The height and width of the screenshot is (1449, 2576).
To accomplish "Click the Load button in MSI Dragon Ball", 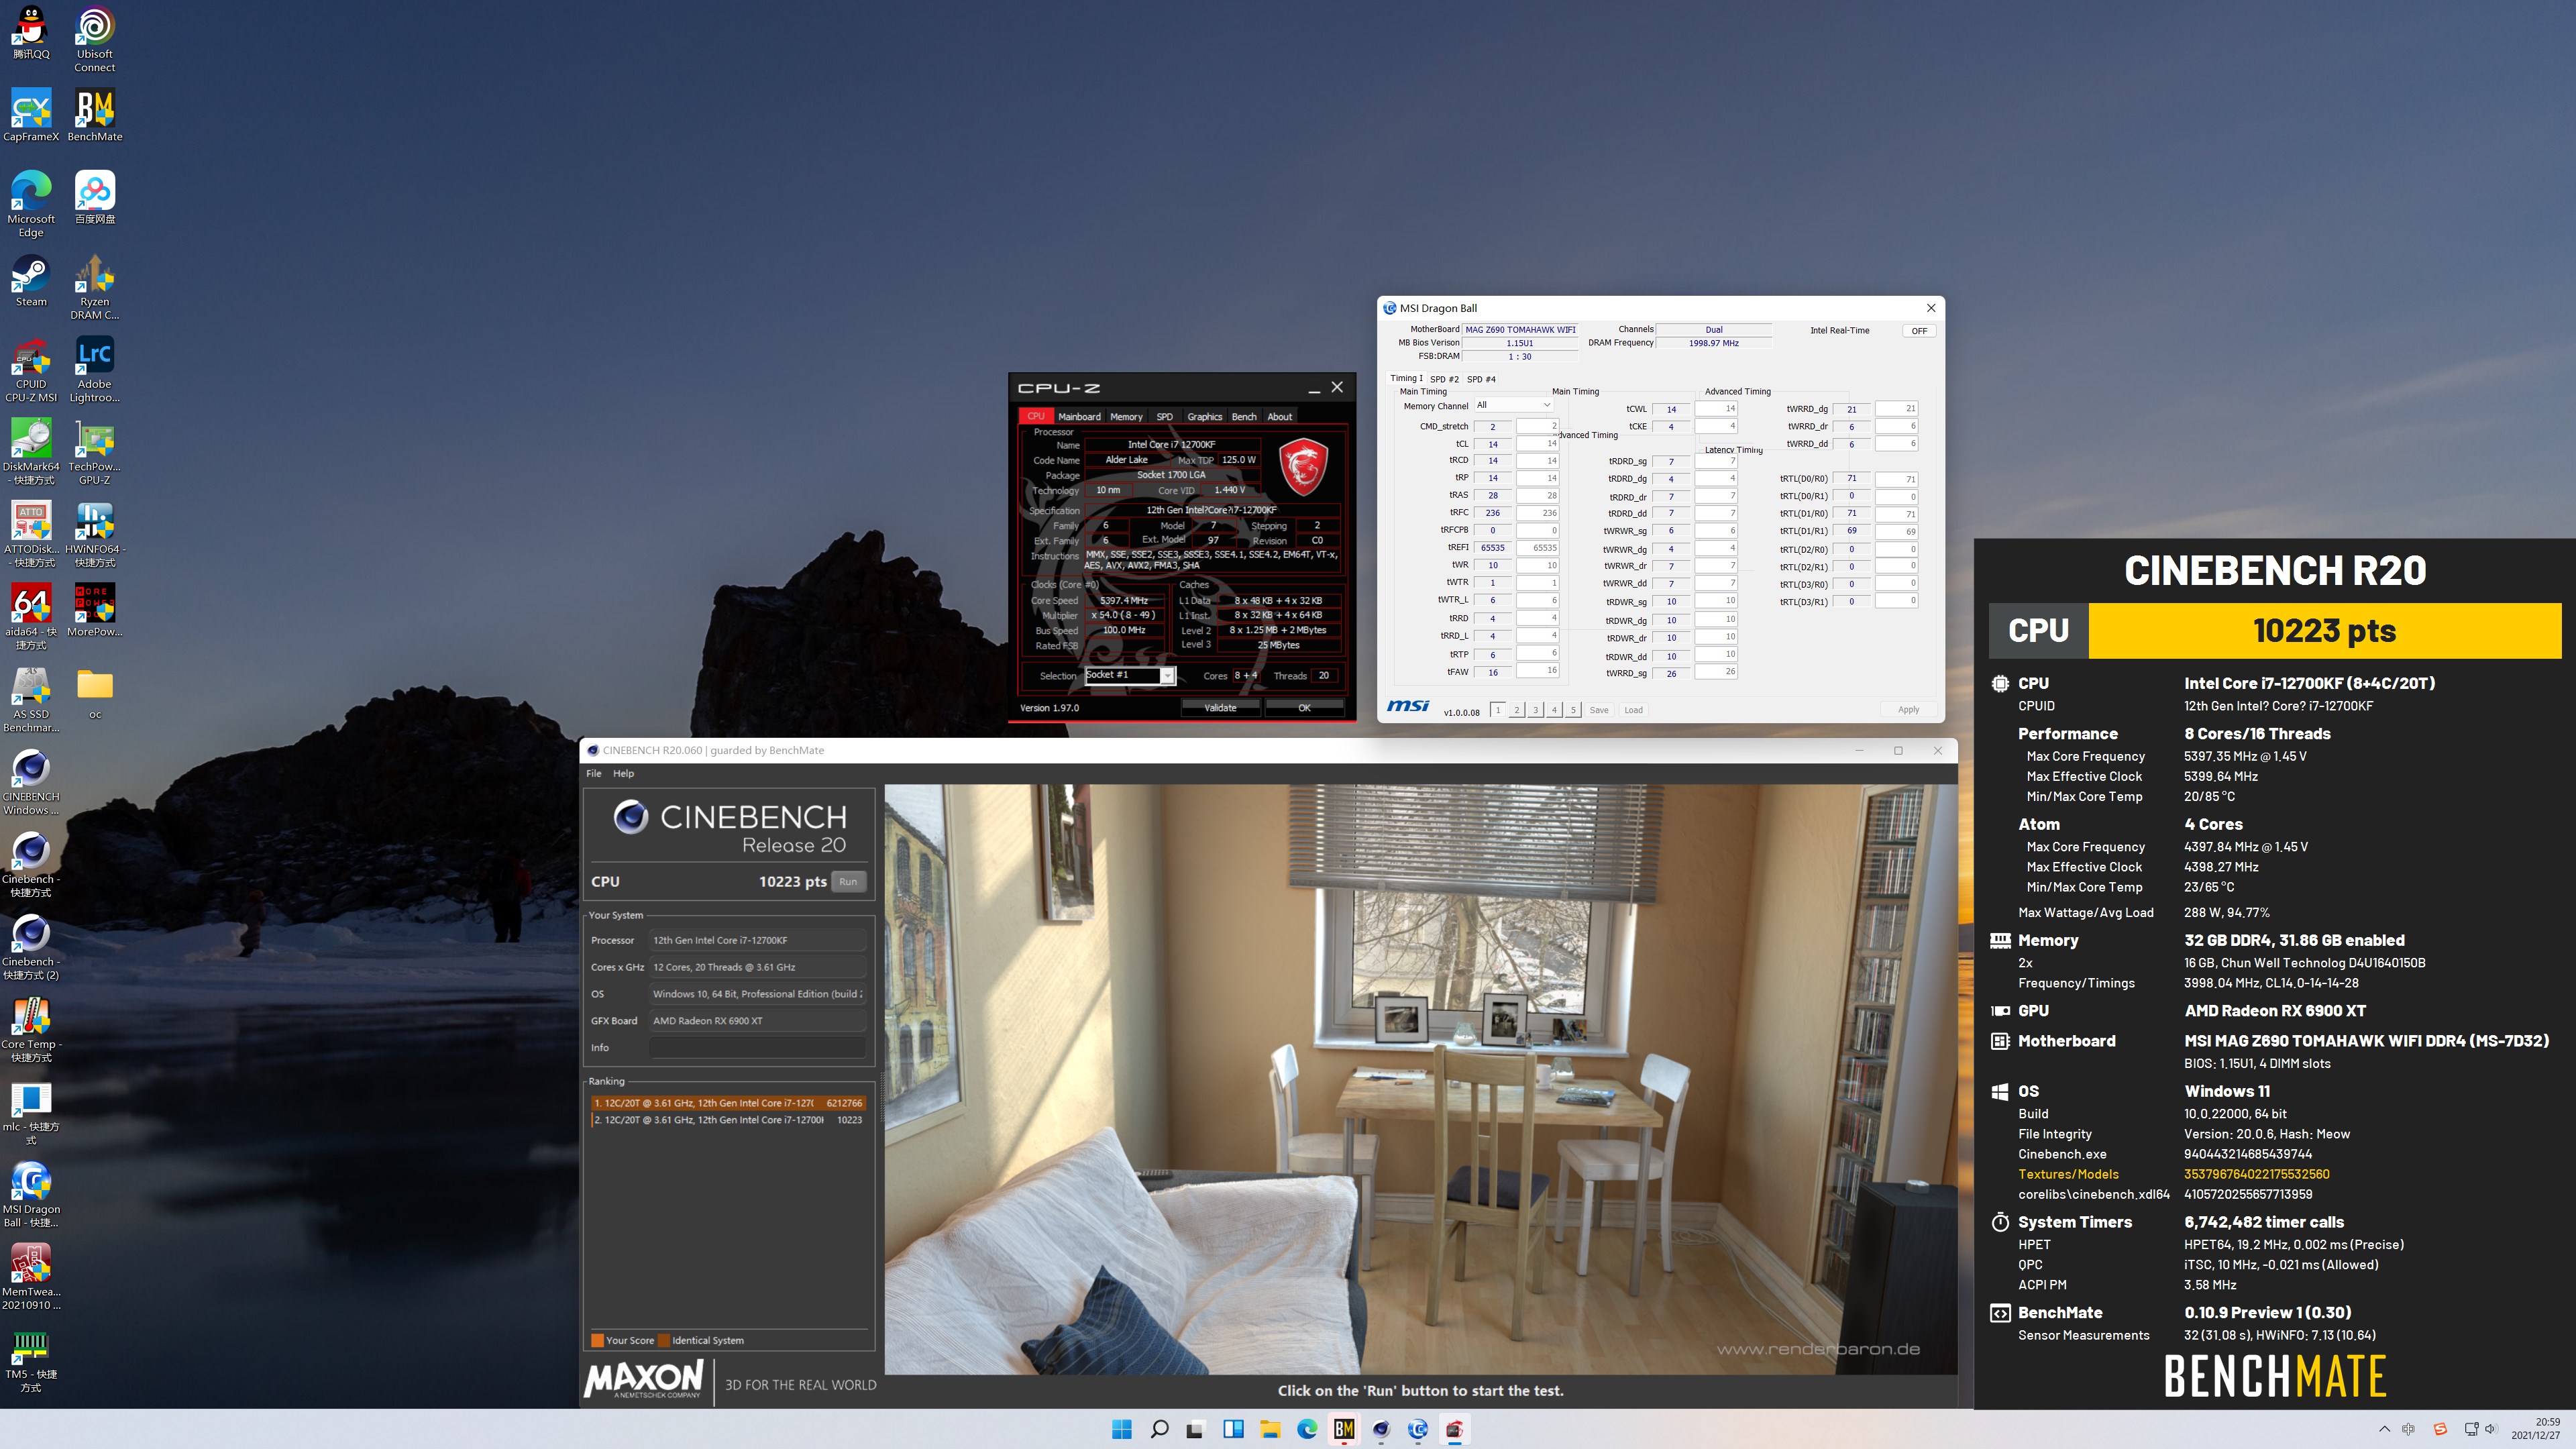I will 1633,710.
